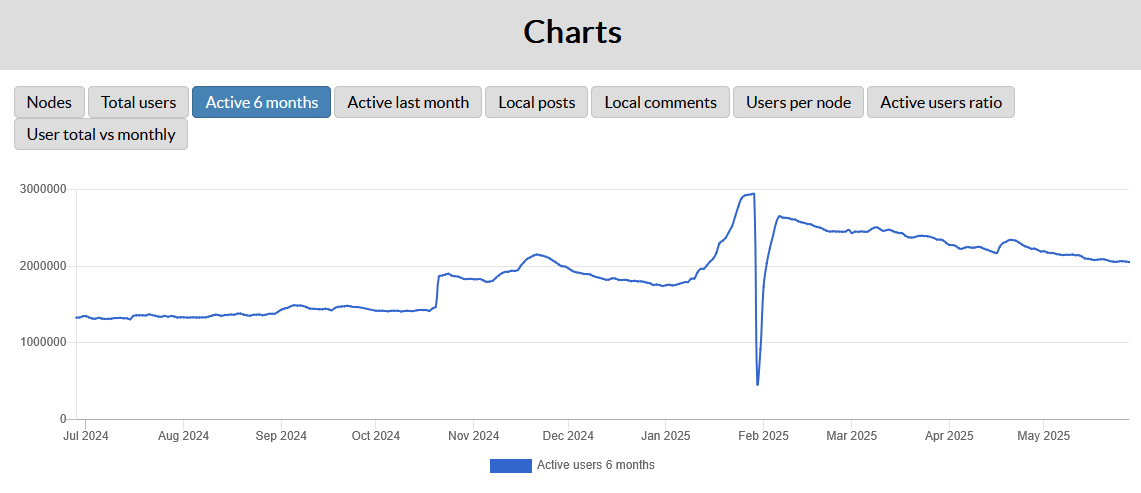The width and height of the screenshot is (1141, 493).
Task: Click the Sep 2024 axis label
Action: (x=282, y=436)
